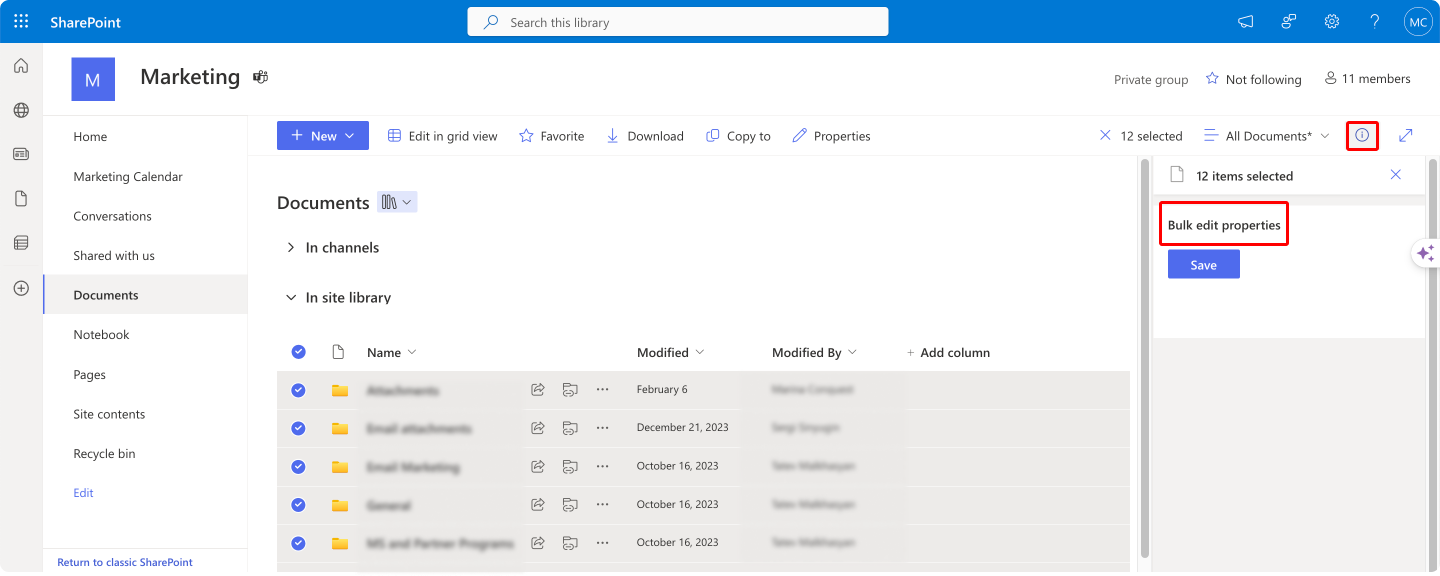Click the expand content arrows icon
Screen dimensions: 1440x576
(1406, 135)
